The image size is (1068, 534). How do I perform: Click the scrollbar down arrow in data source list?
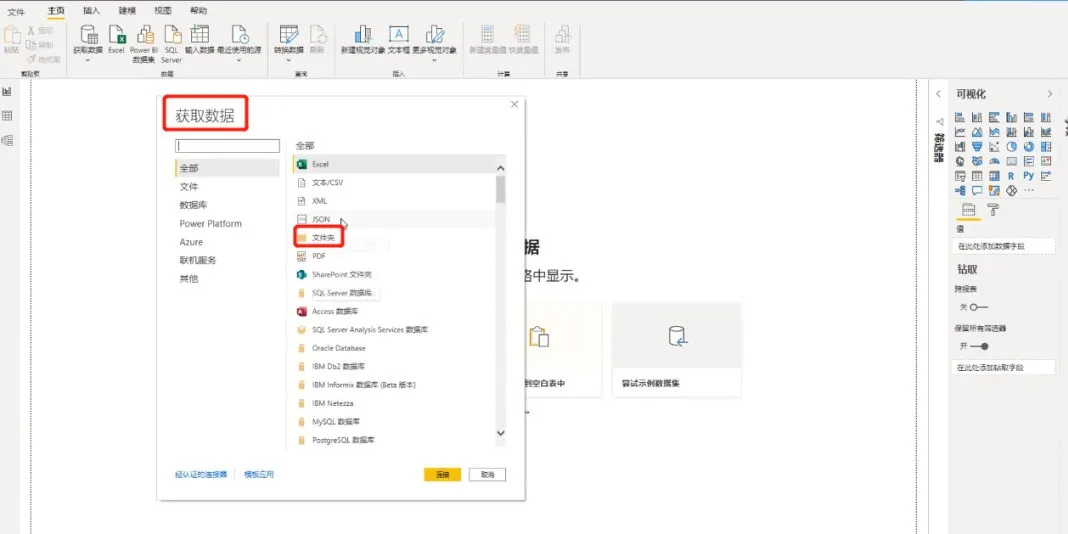pyautogui.click(x=501, y=433)
